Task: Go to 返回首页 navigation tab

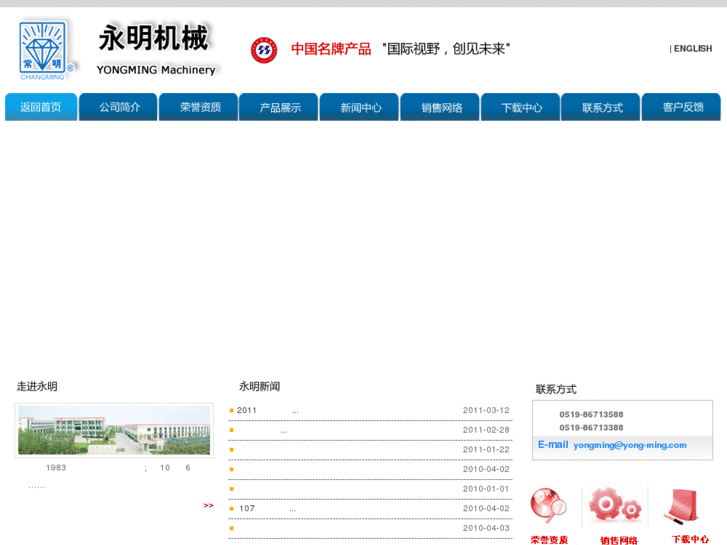Action: (41, 107)
